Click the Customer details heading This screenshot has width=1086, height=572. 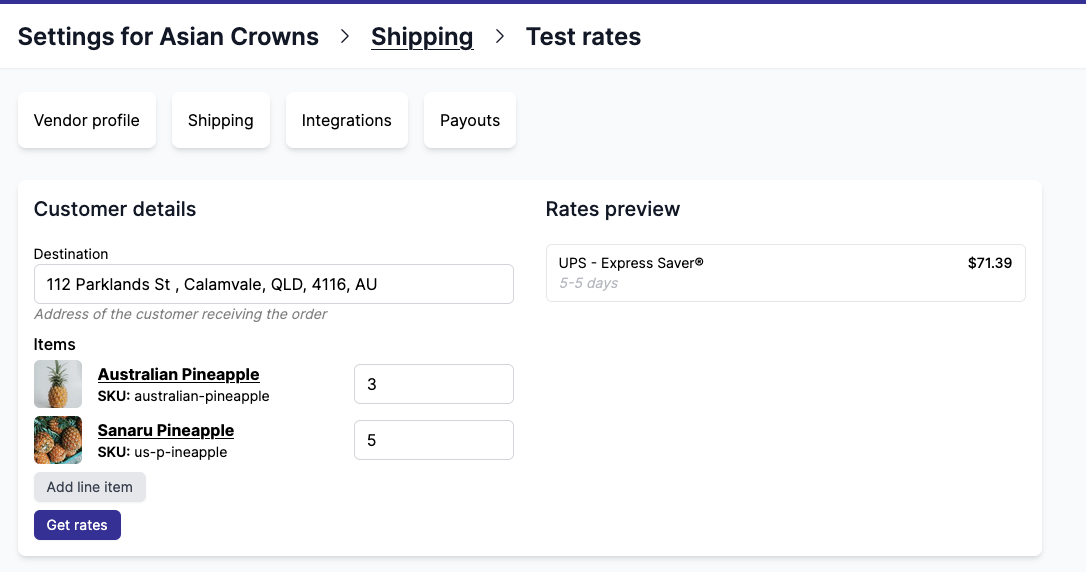pyautogui.click(x=115, y=209)
